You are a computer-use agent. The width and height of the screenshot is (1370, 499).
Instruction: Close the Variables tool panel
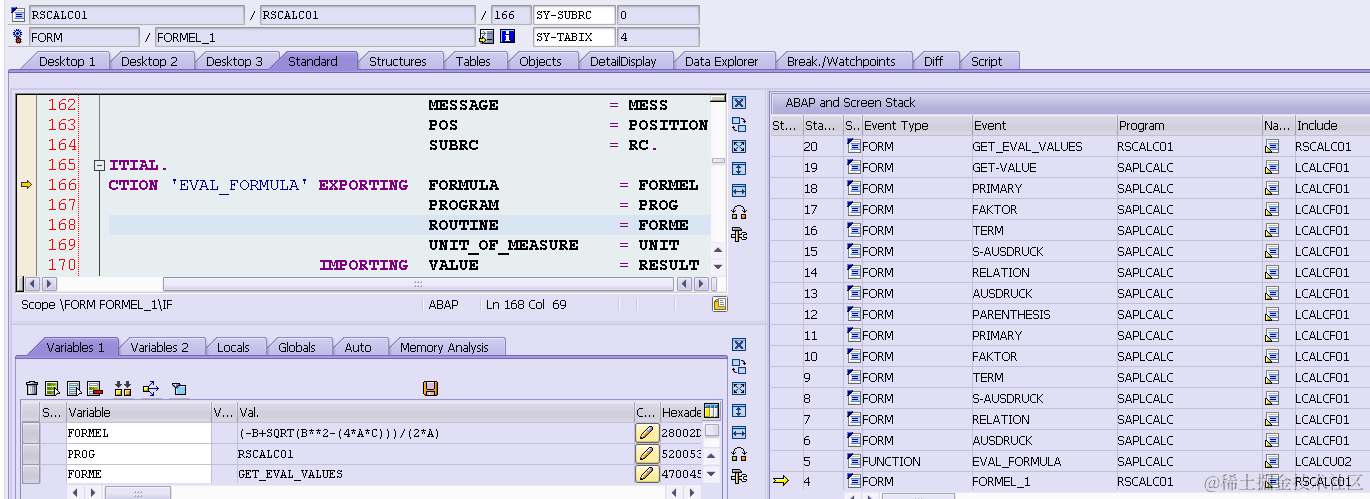(x=739, y=345)
